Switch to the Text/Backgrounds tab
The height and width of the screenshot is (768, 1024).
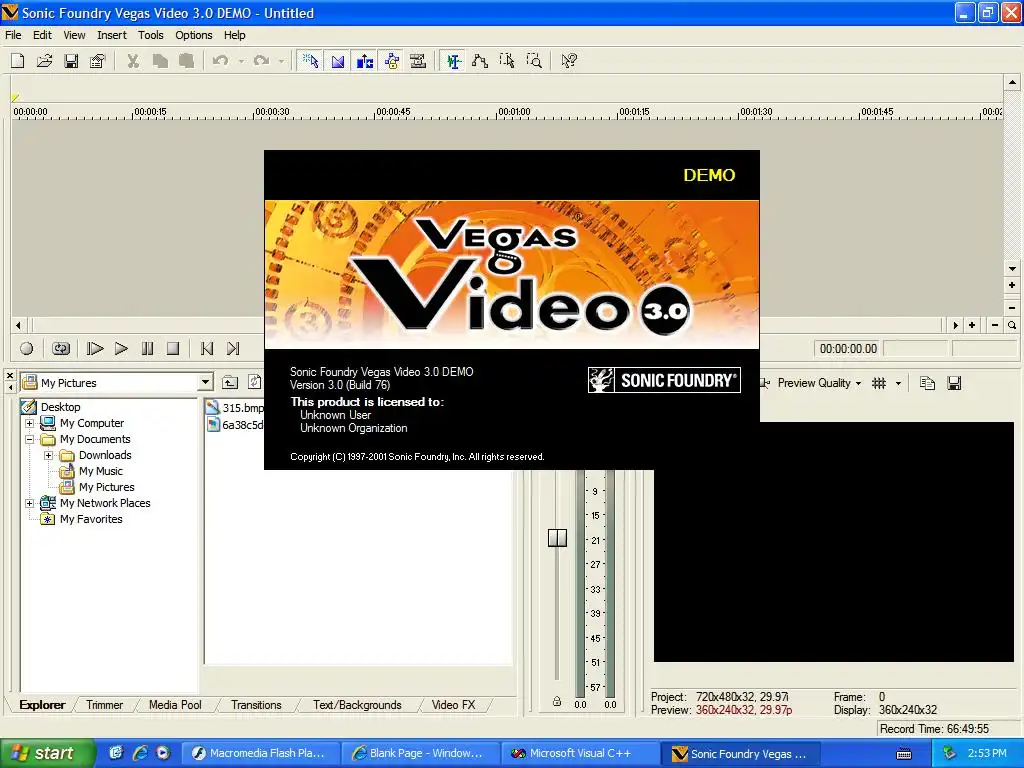(357, 705)
